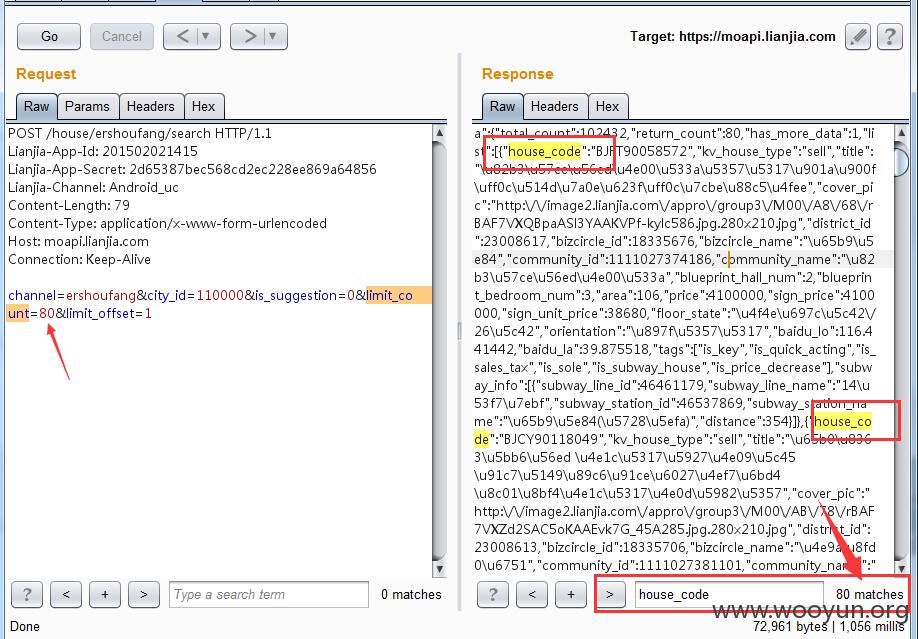The height and width of the screenshot is (639, 918).
Task: Focus the request 'Type a search term' field
Action: pos(269,594)
